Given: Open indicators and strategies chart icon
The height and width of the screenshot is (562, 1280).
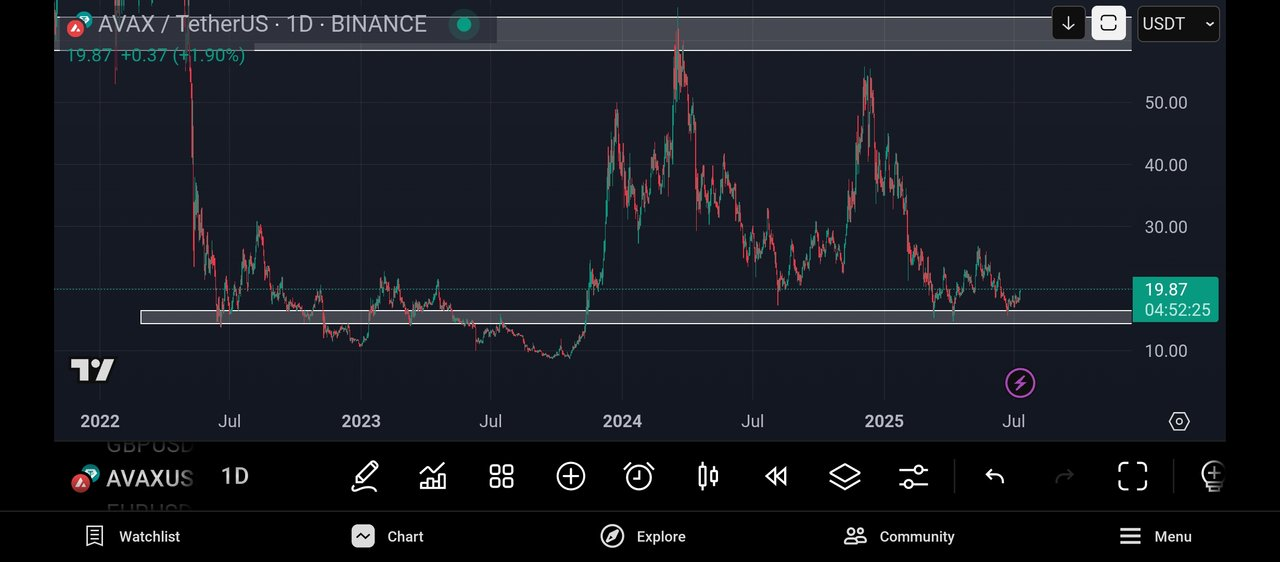Looking at the screenshot, I should tap(433, 476).
